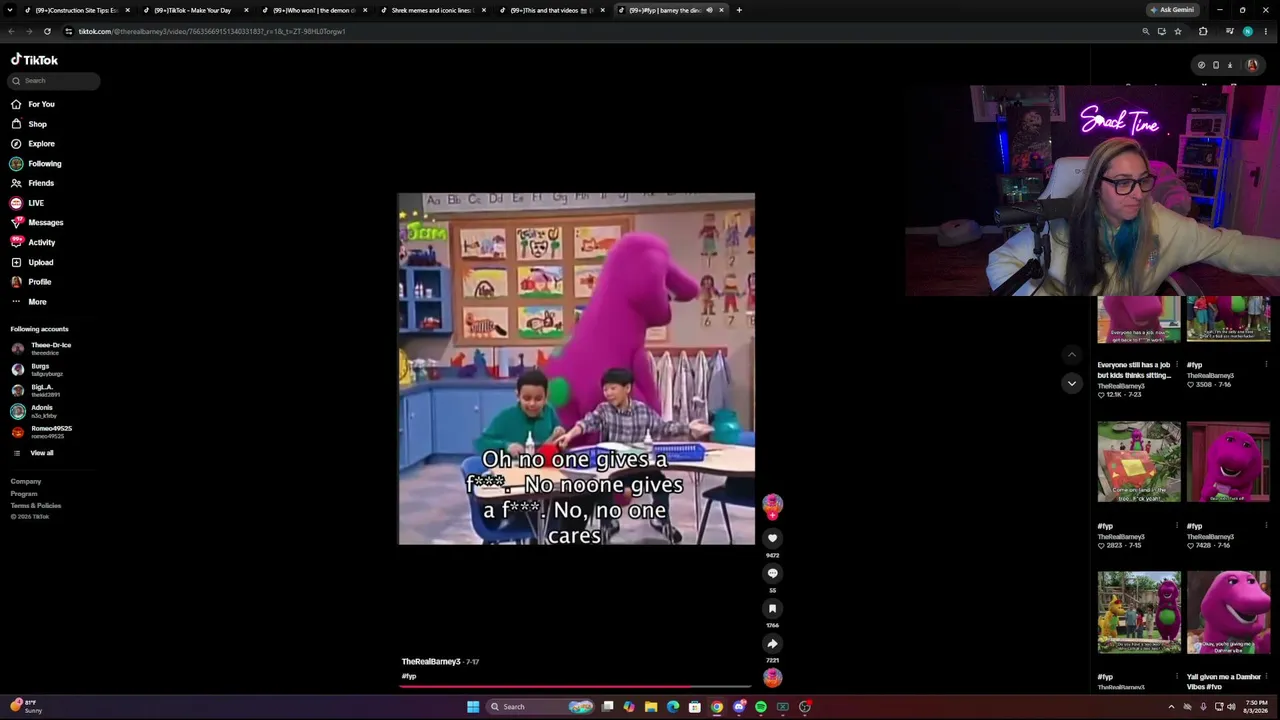Open the Following feed
Image resolution: width=1280 pixels, height=720 pixels.
click(36, 164)
